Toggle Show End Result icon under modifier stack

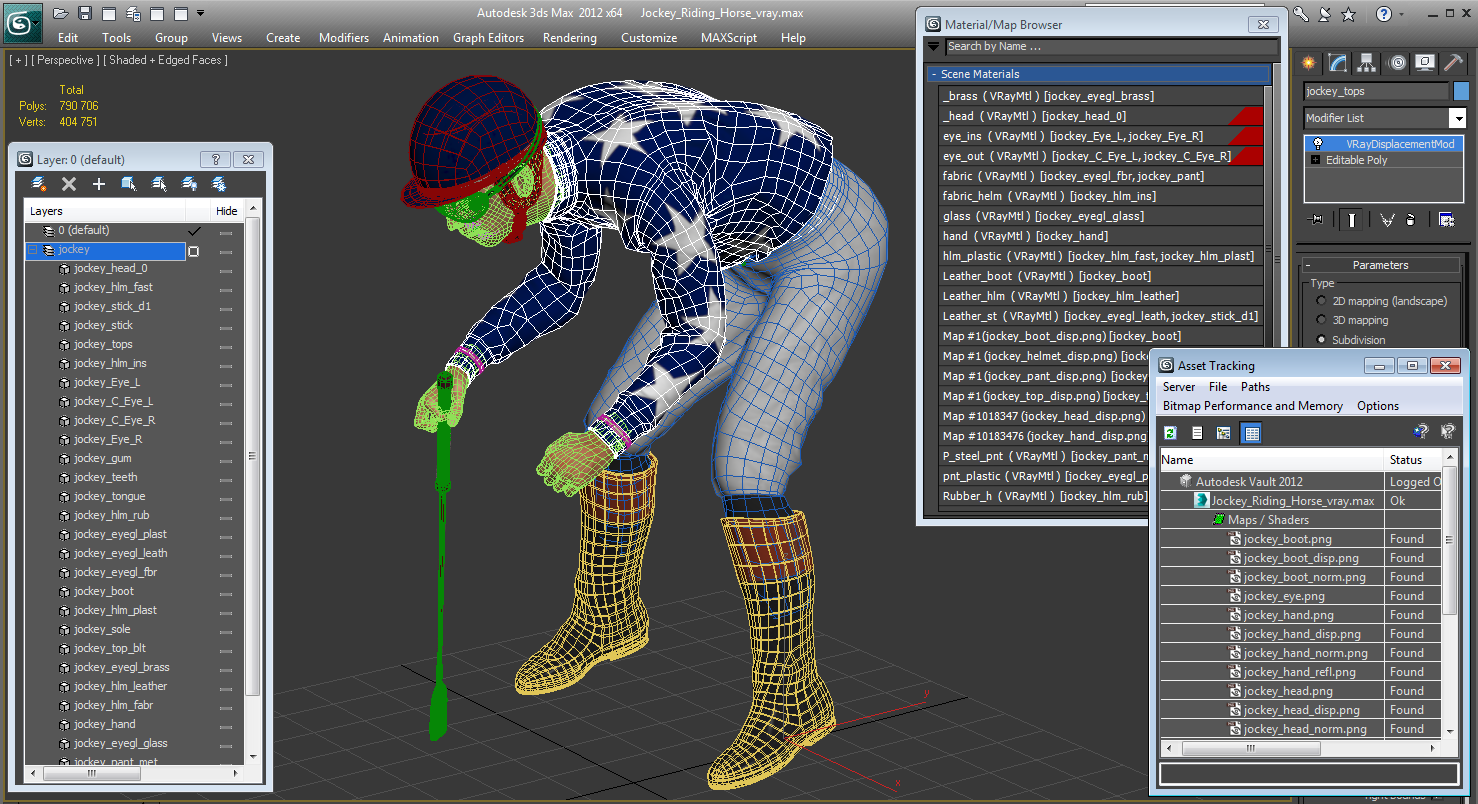click(x=1352, y=220)
